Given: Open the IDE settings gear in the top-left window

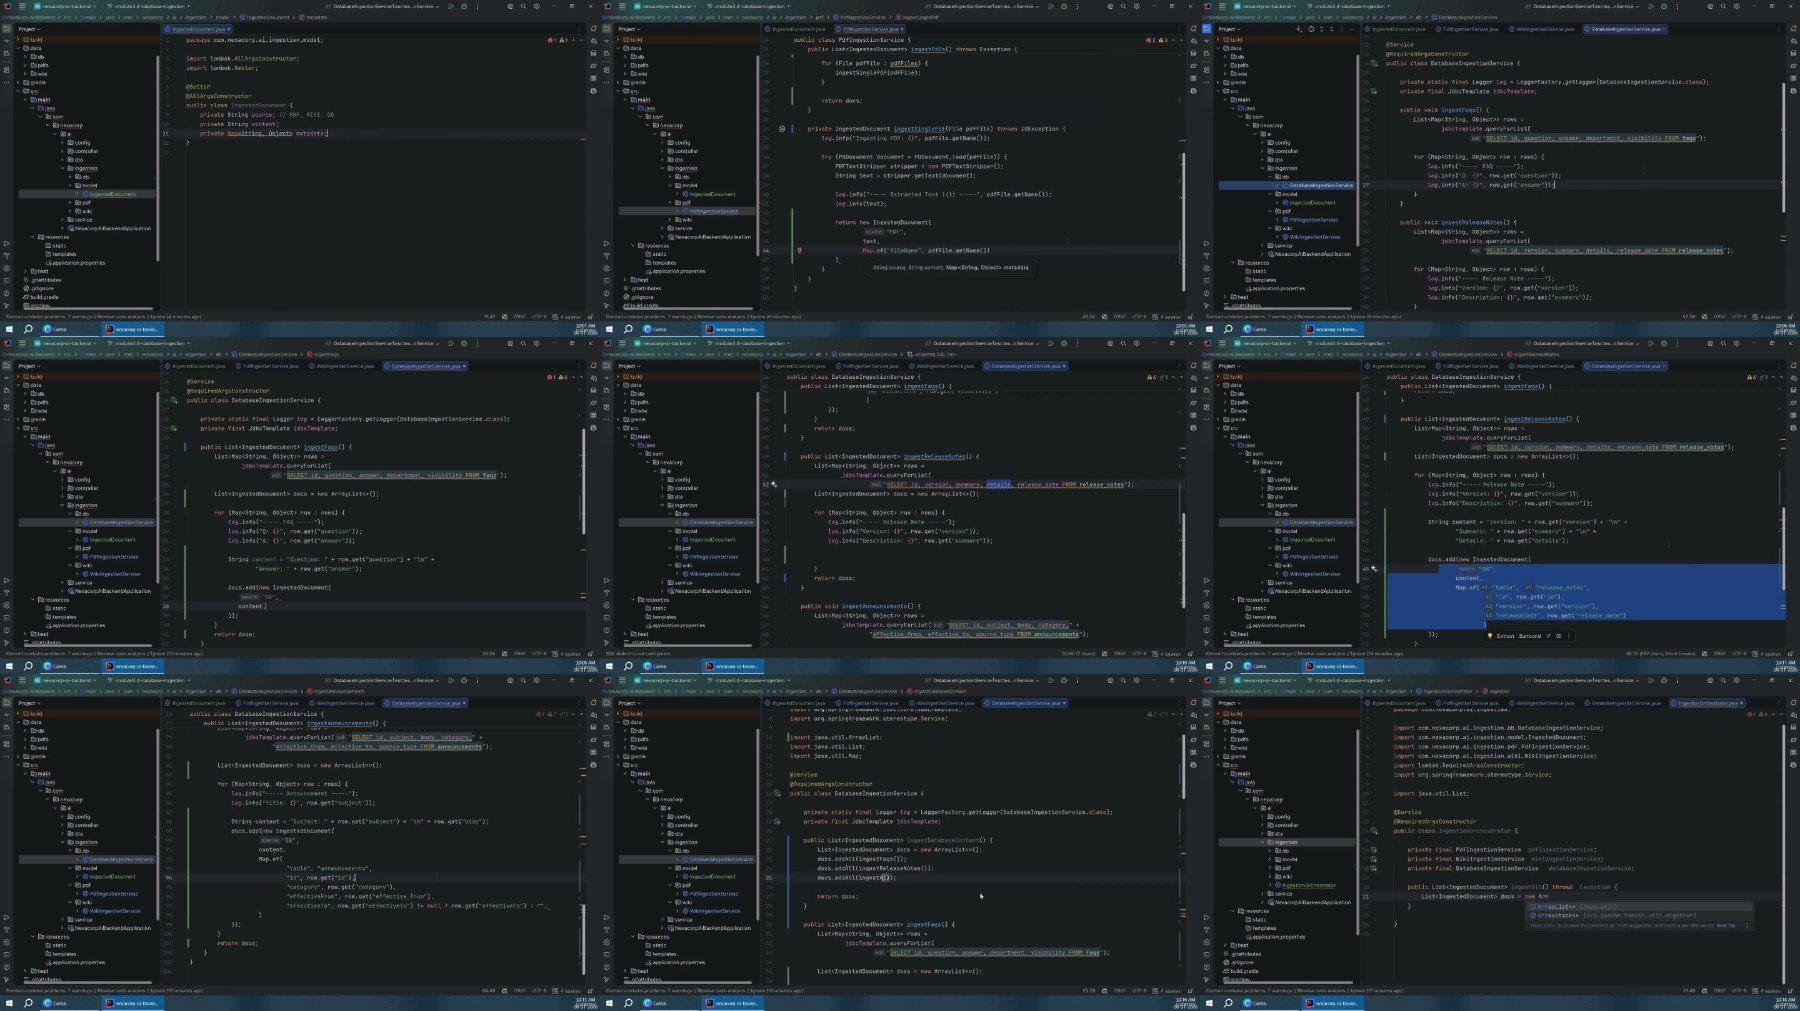Looking at the screenshot, I should tap(536, 6).
